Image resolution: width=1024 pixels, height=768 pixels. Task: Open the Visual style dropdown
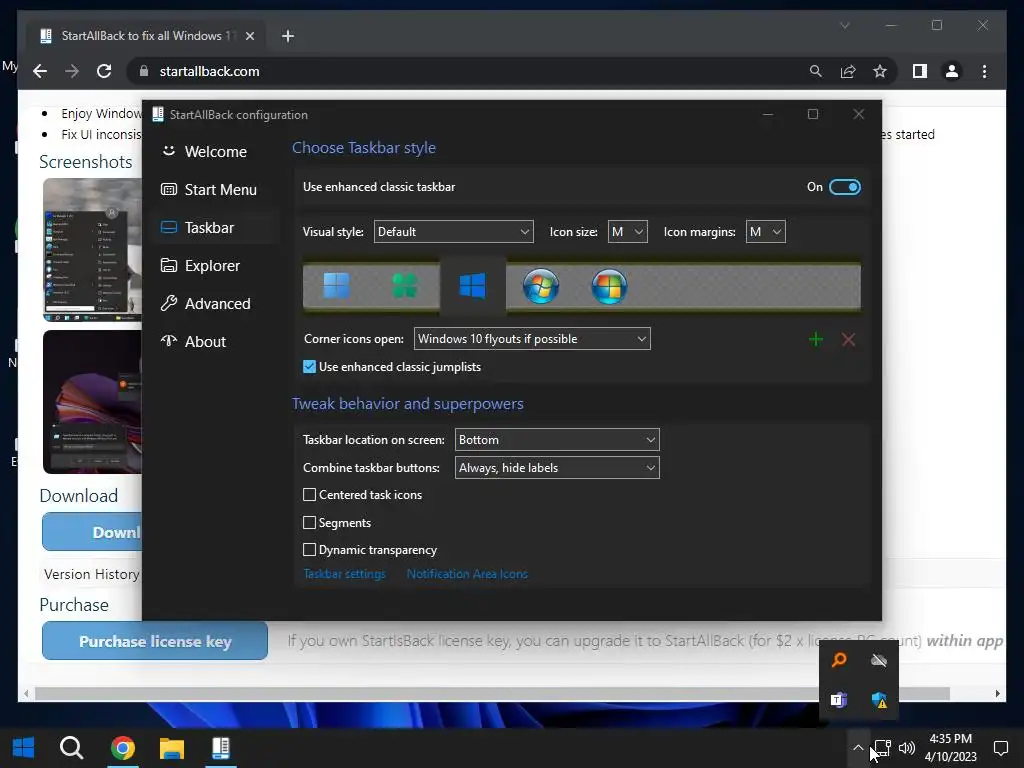pos(453,232)
